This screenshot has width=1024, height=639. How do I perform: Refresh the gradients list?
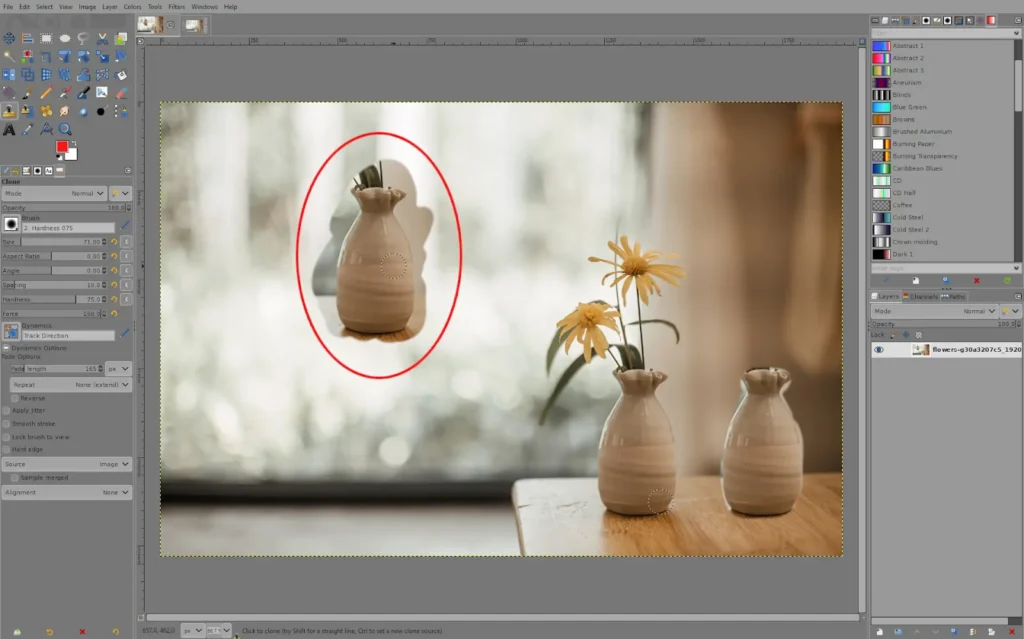pyautogui.click(x=1007, y=280)
